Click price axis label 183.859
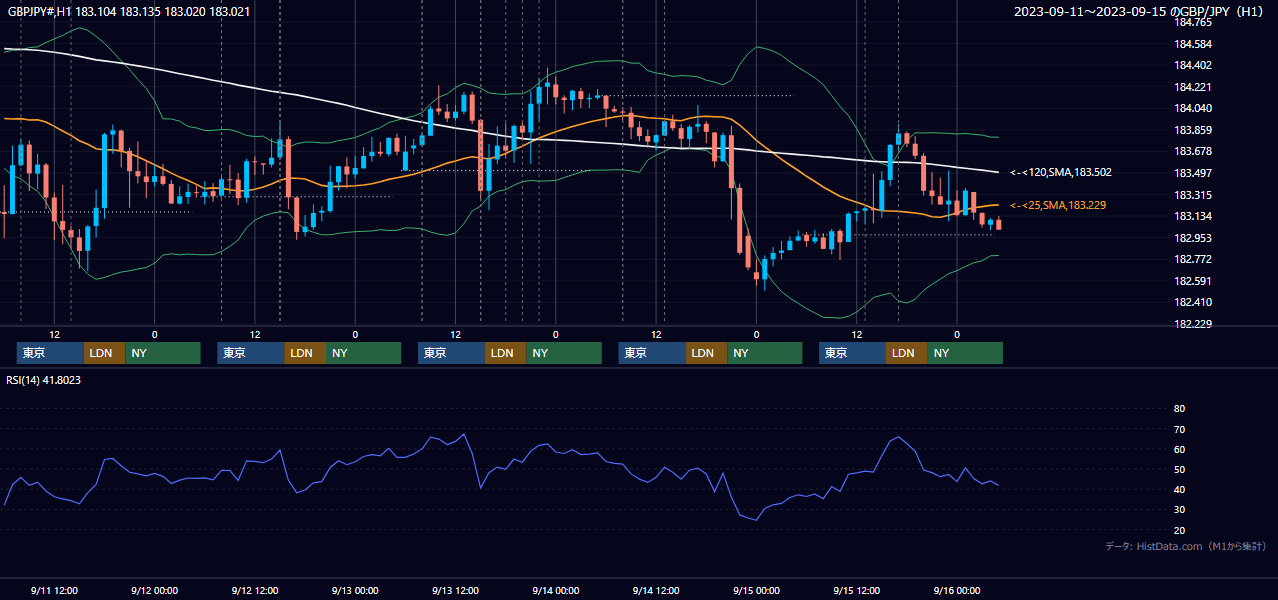The width and height of the screenshot is (1278, 600). 1193,130
